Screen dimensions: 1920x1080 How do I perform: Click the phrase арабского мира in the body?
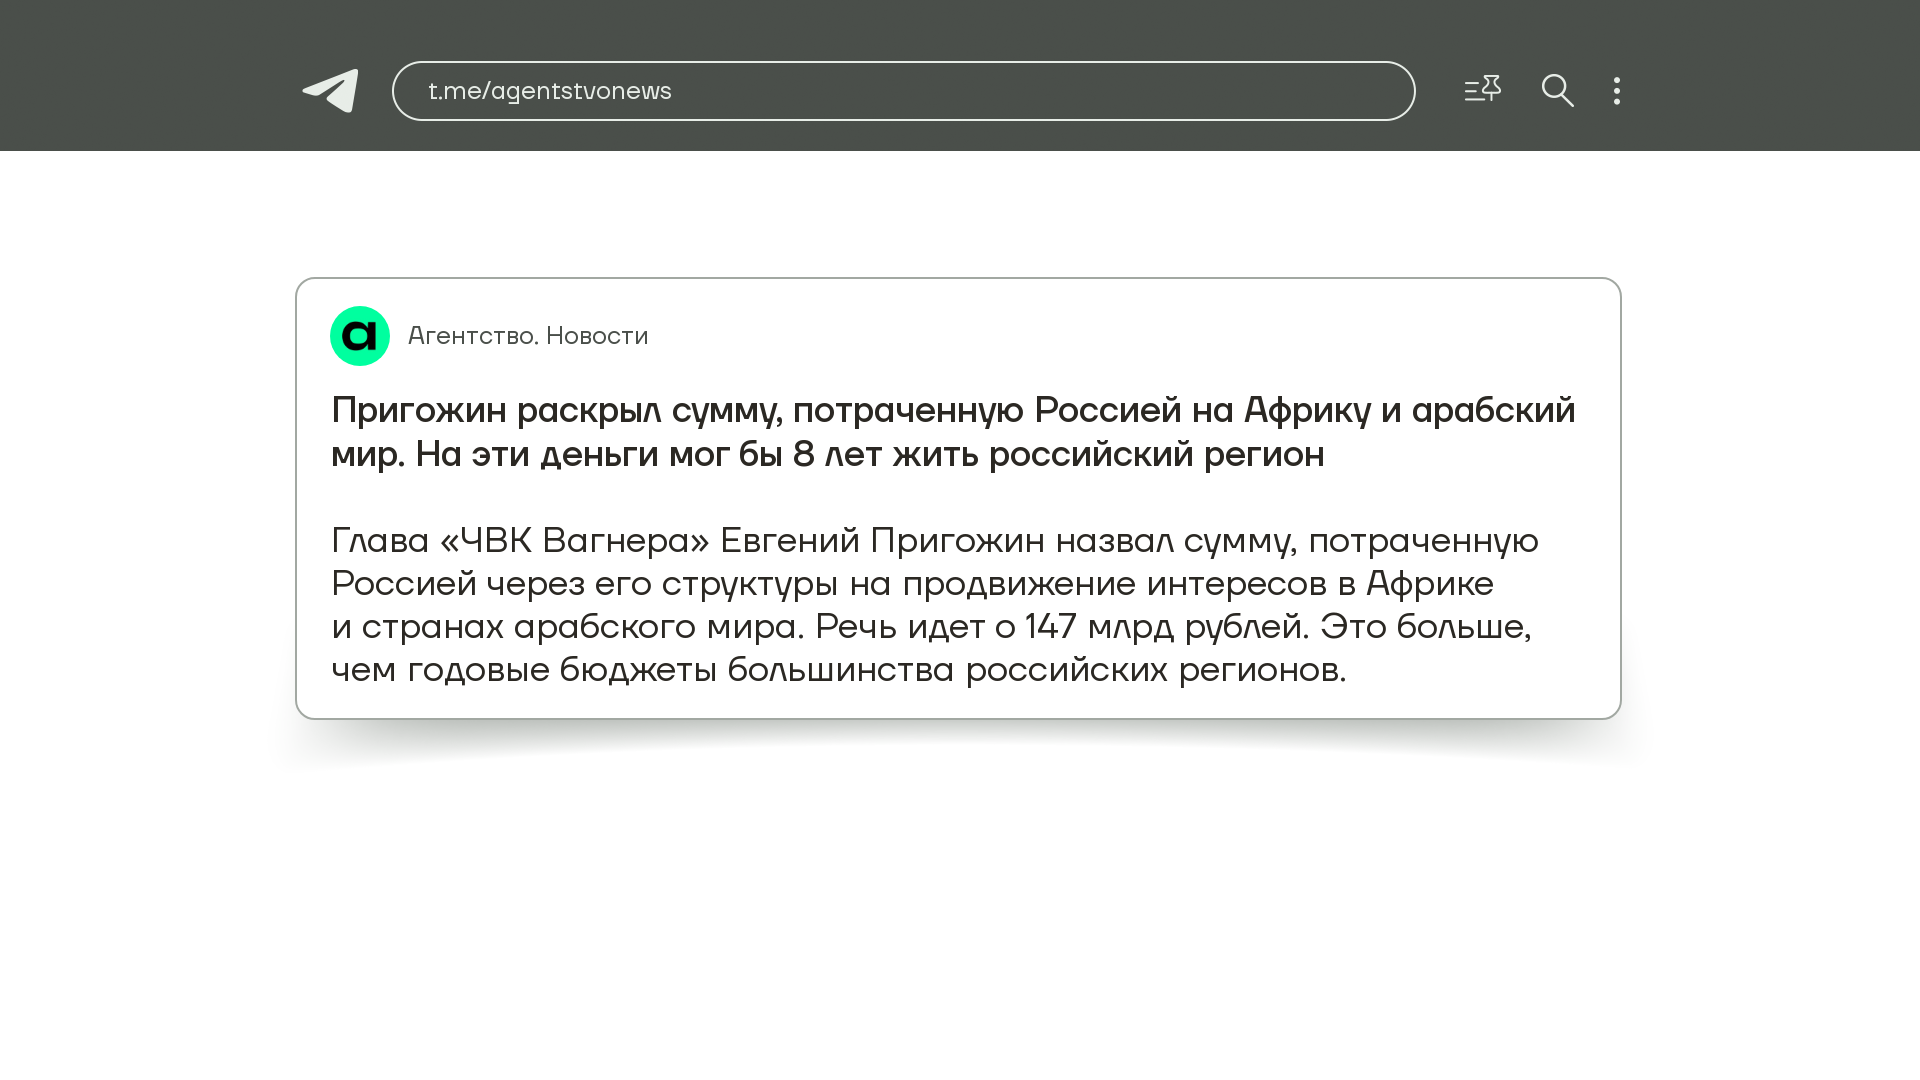tap(658, 627)
